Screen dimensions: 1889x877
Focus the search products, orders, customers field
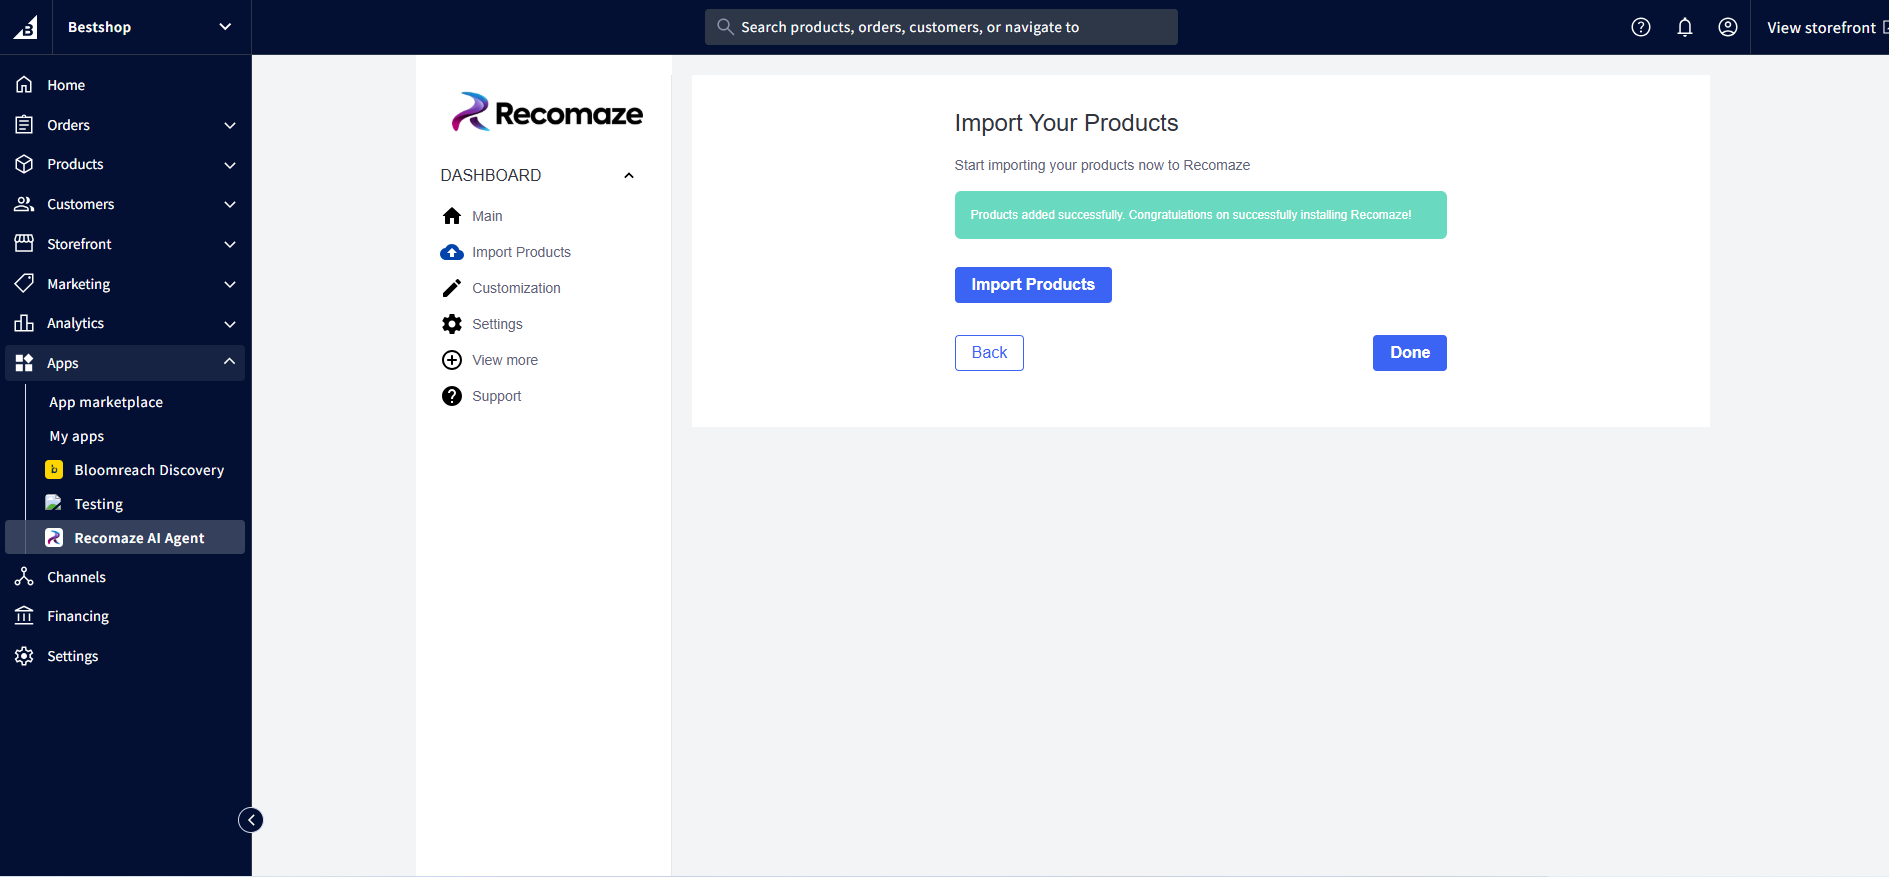click(x=941, y=27)
